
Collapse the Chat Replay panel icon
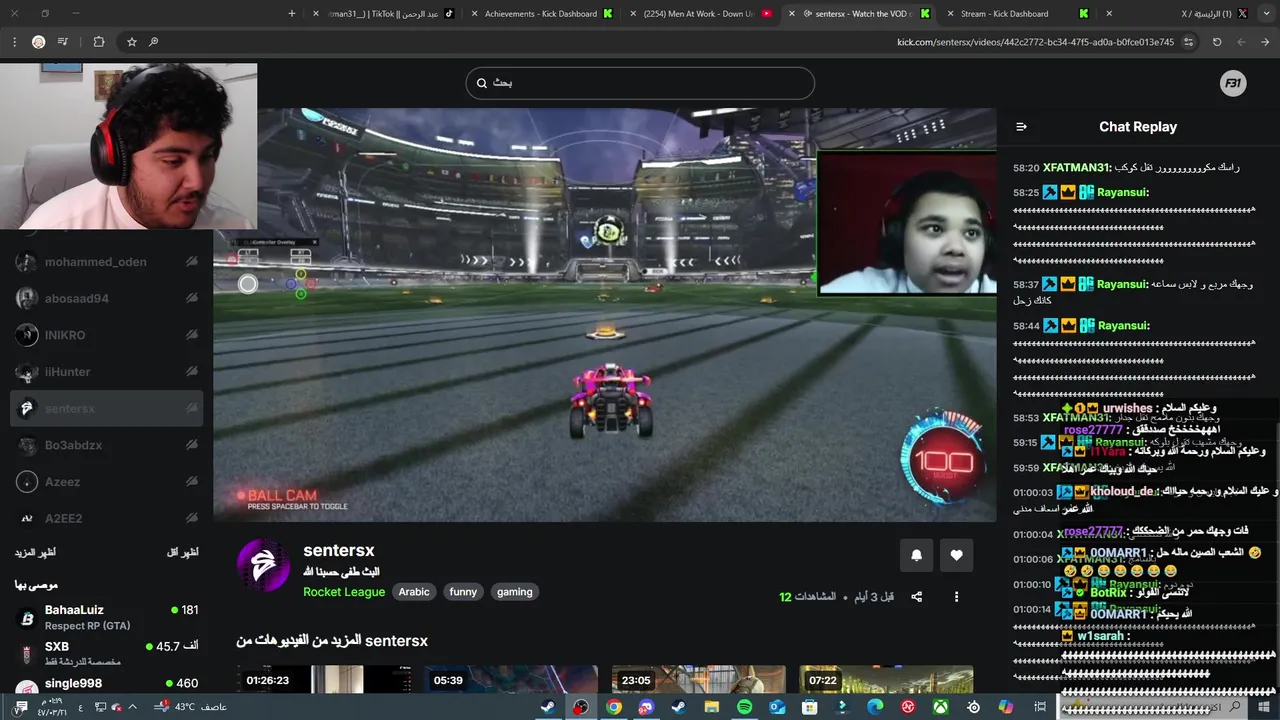[1021, 127]
